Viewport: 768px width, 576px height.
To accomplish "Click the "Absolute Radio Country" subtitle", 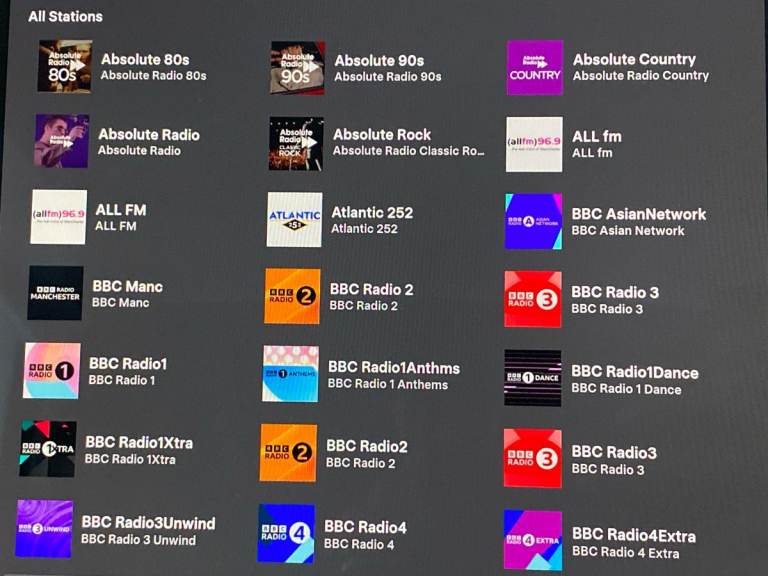I will (x=641, y=75).
